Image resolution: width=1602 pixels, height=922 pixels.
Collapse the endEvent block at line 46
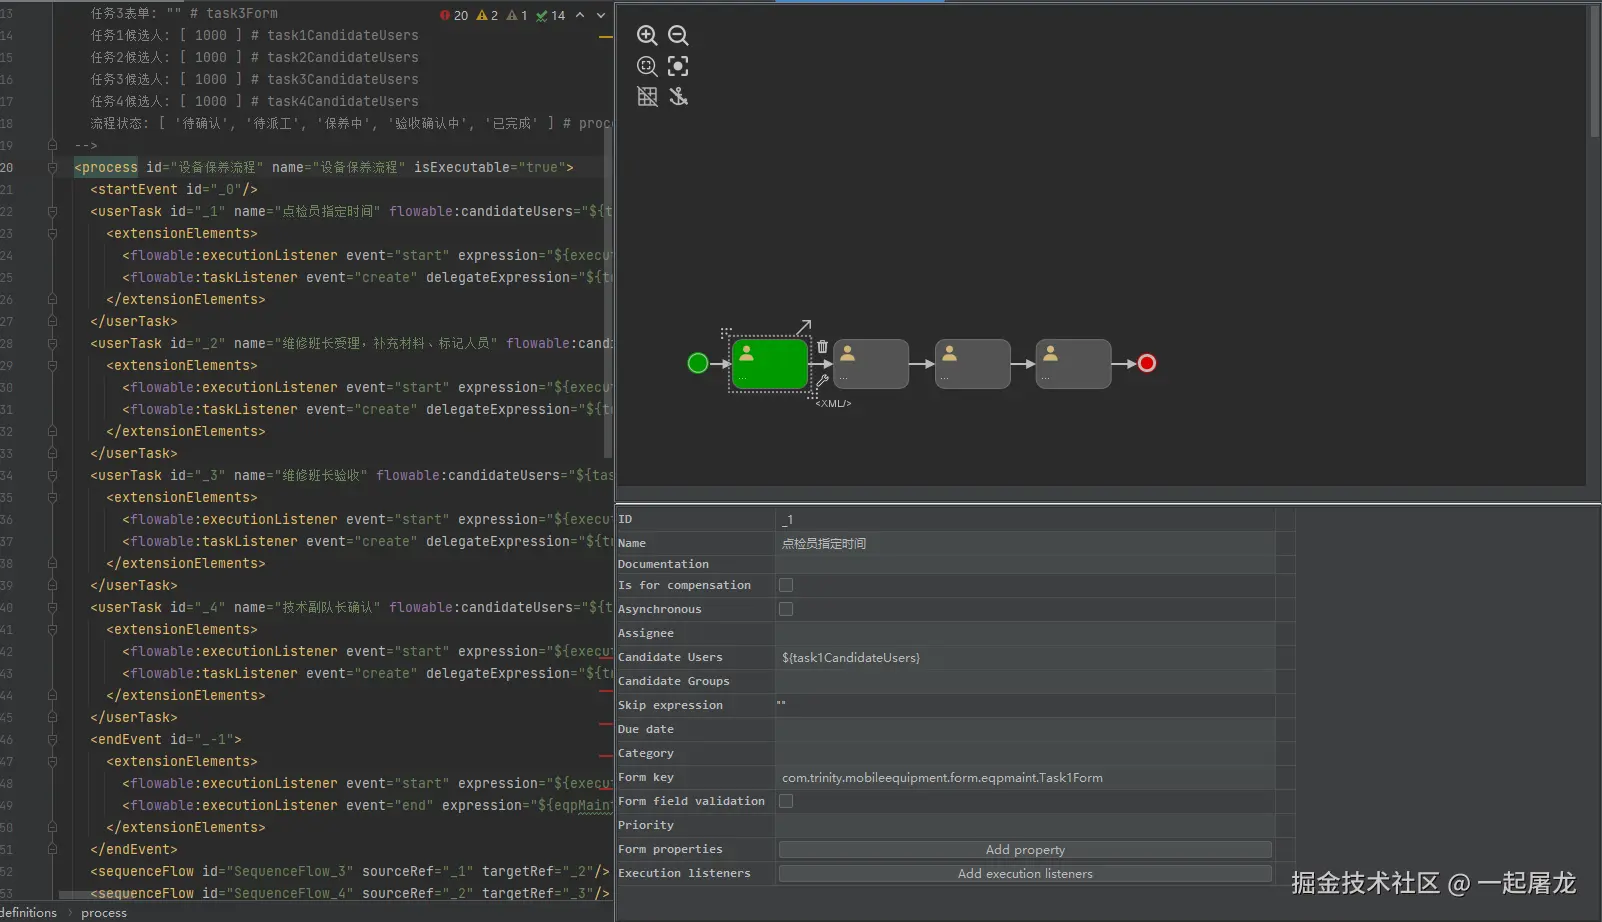pyautogui.click(x=52, y=740)
